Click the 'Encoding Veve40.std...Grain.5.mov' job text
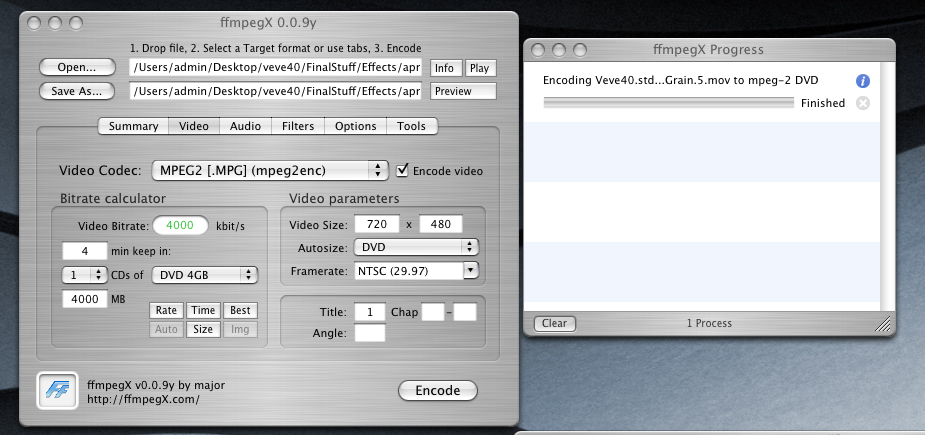Image resolution: width=925 pixels, height=435 pixels. point(681,80)
